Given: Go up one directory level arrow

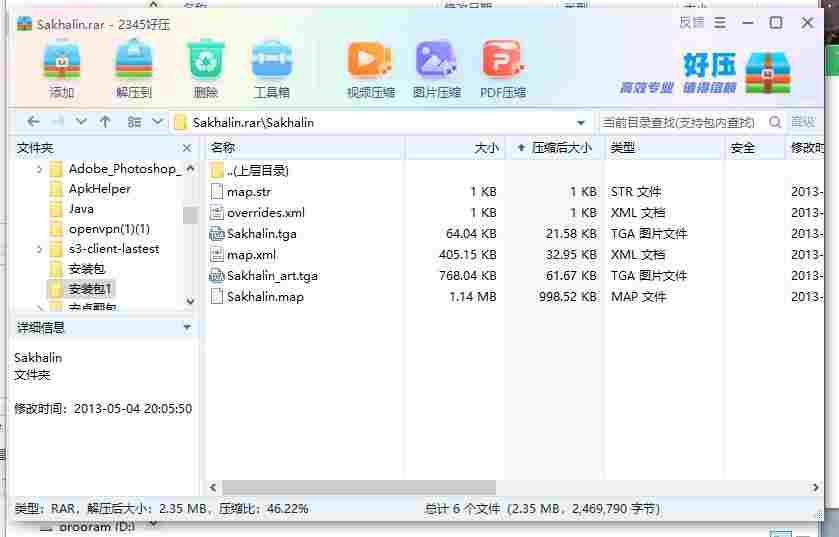Looking at the screenshot, I should [105, 122].
